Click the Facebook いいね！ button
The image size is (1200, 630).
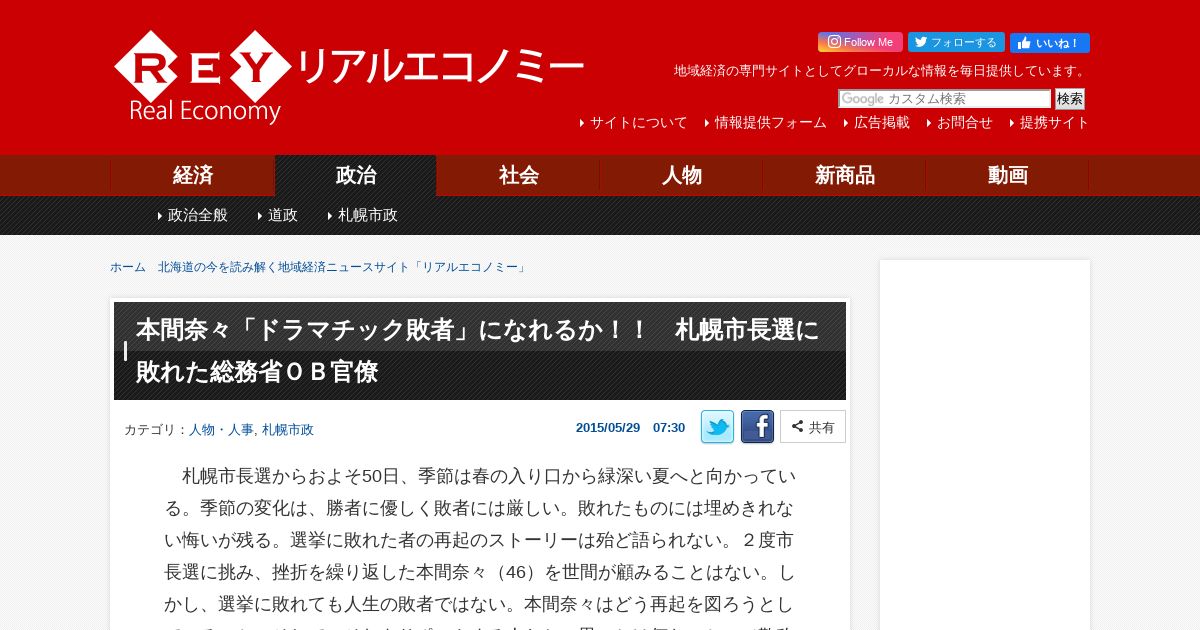click(x=1050, y=43)
